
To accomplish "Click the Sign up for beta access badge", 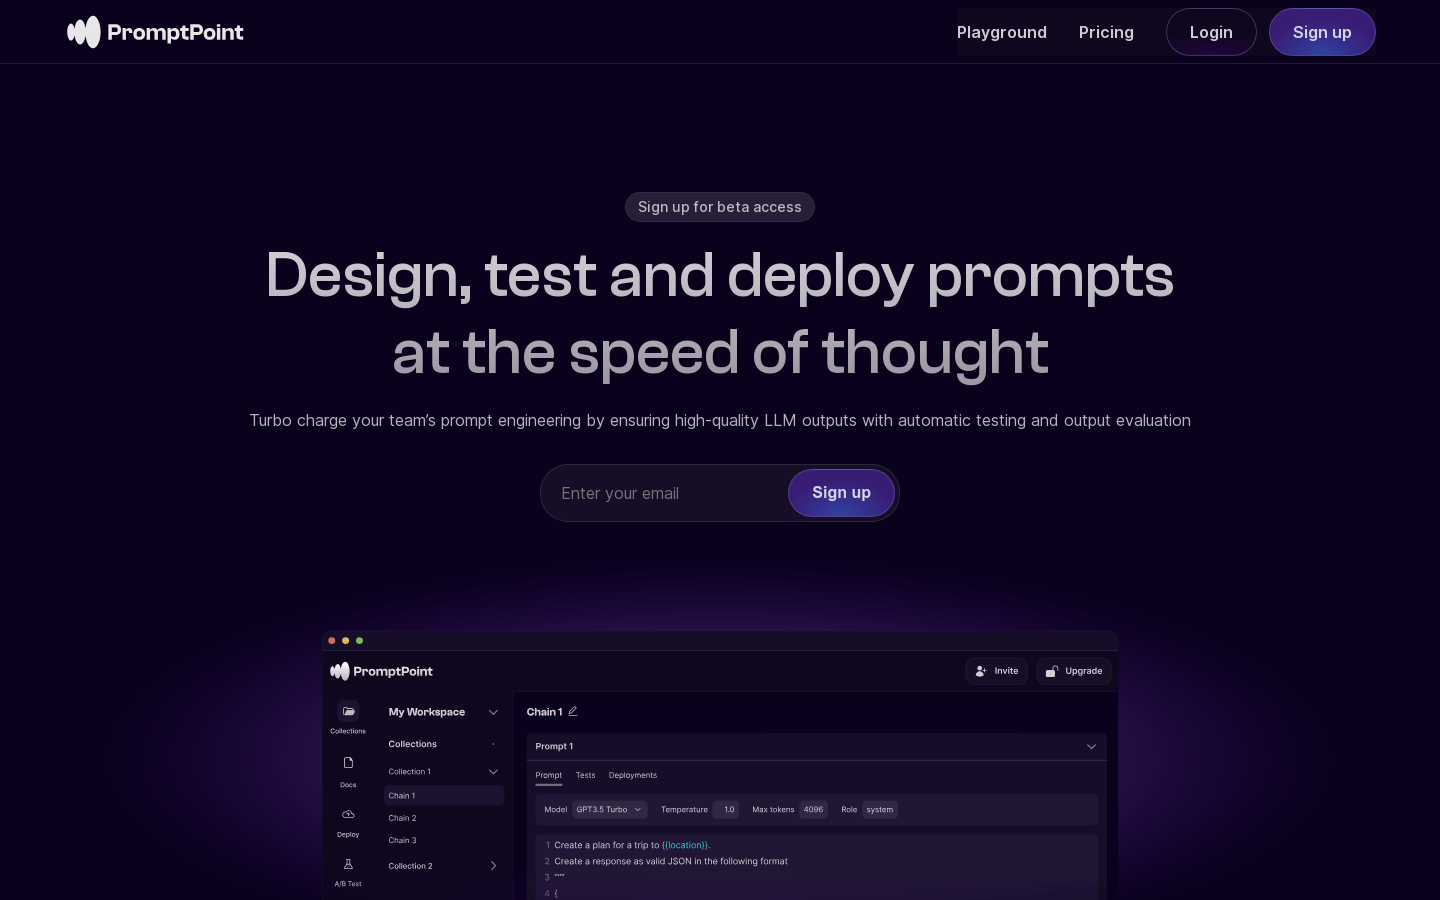I will click(x=720, y=207).
